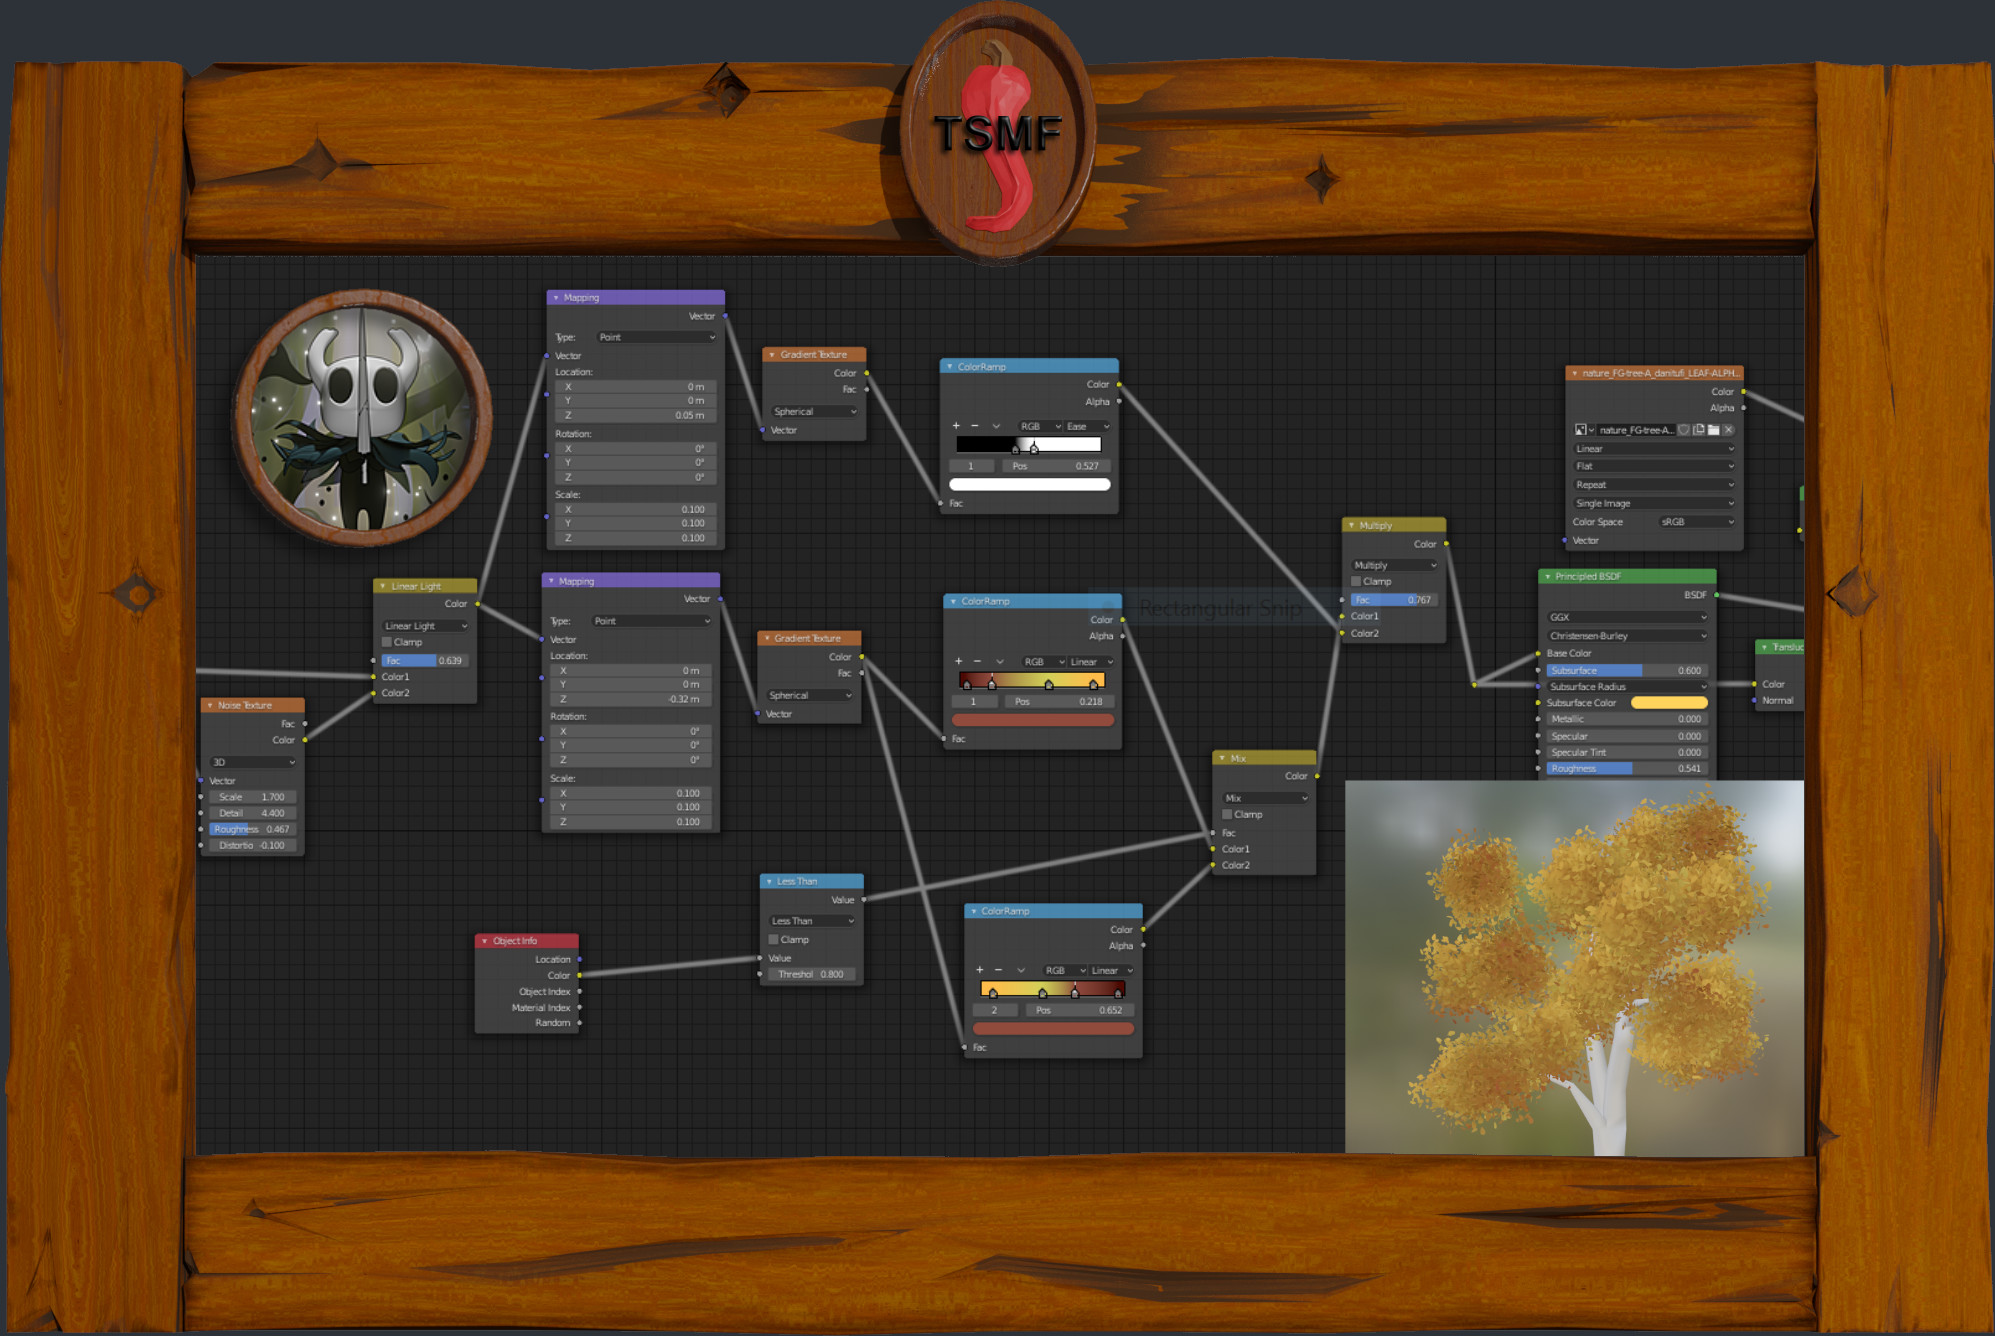Screen dimensions: 1995x1336
Task: Click the yellow Subsurface Color swatch
Action: pyautogui.click(x=1668, y=703)
